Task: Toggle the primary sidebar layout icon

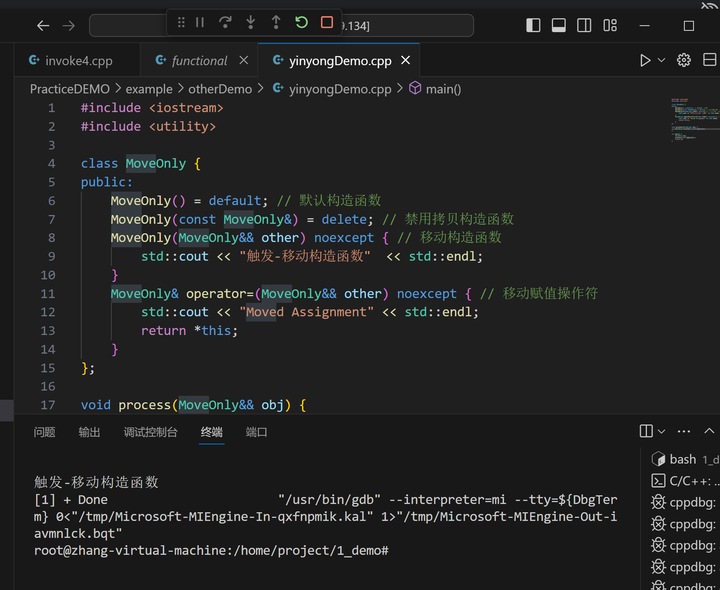Action: tap(533, 25)
